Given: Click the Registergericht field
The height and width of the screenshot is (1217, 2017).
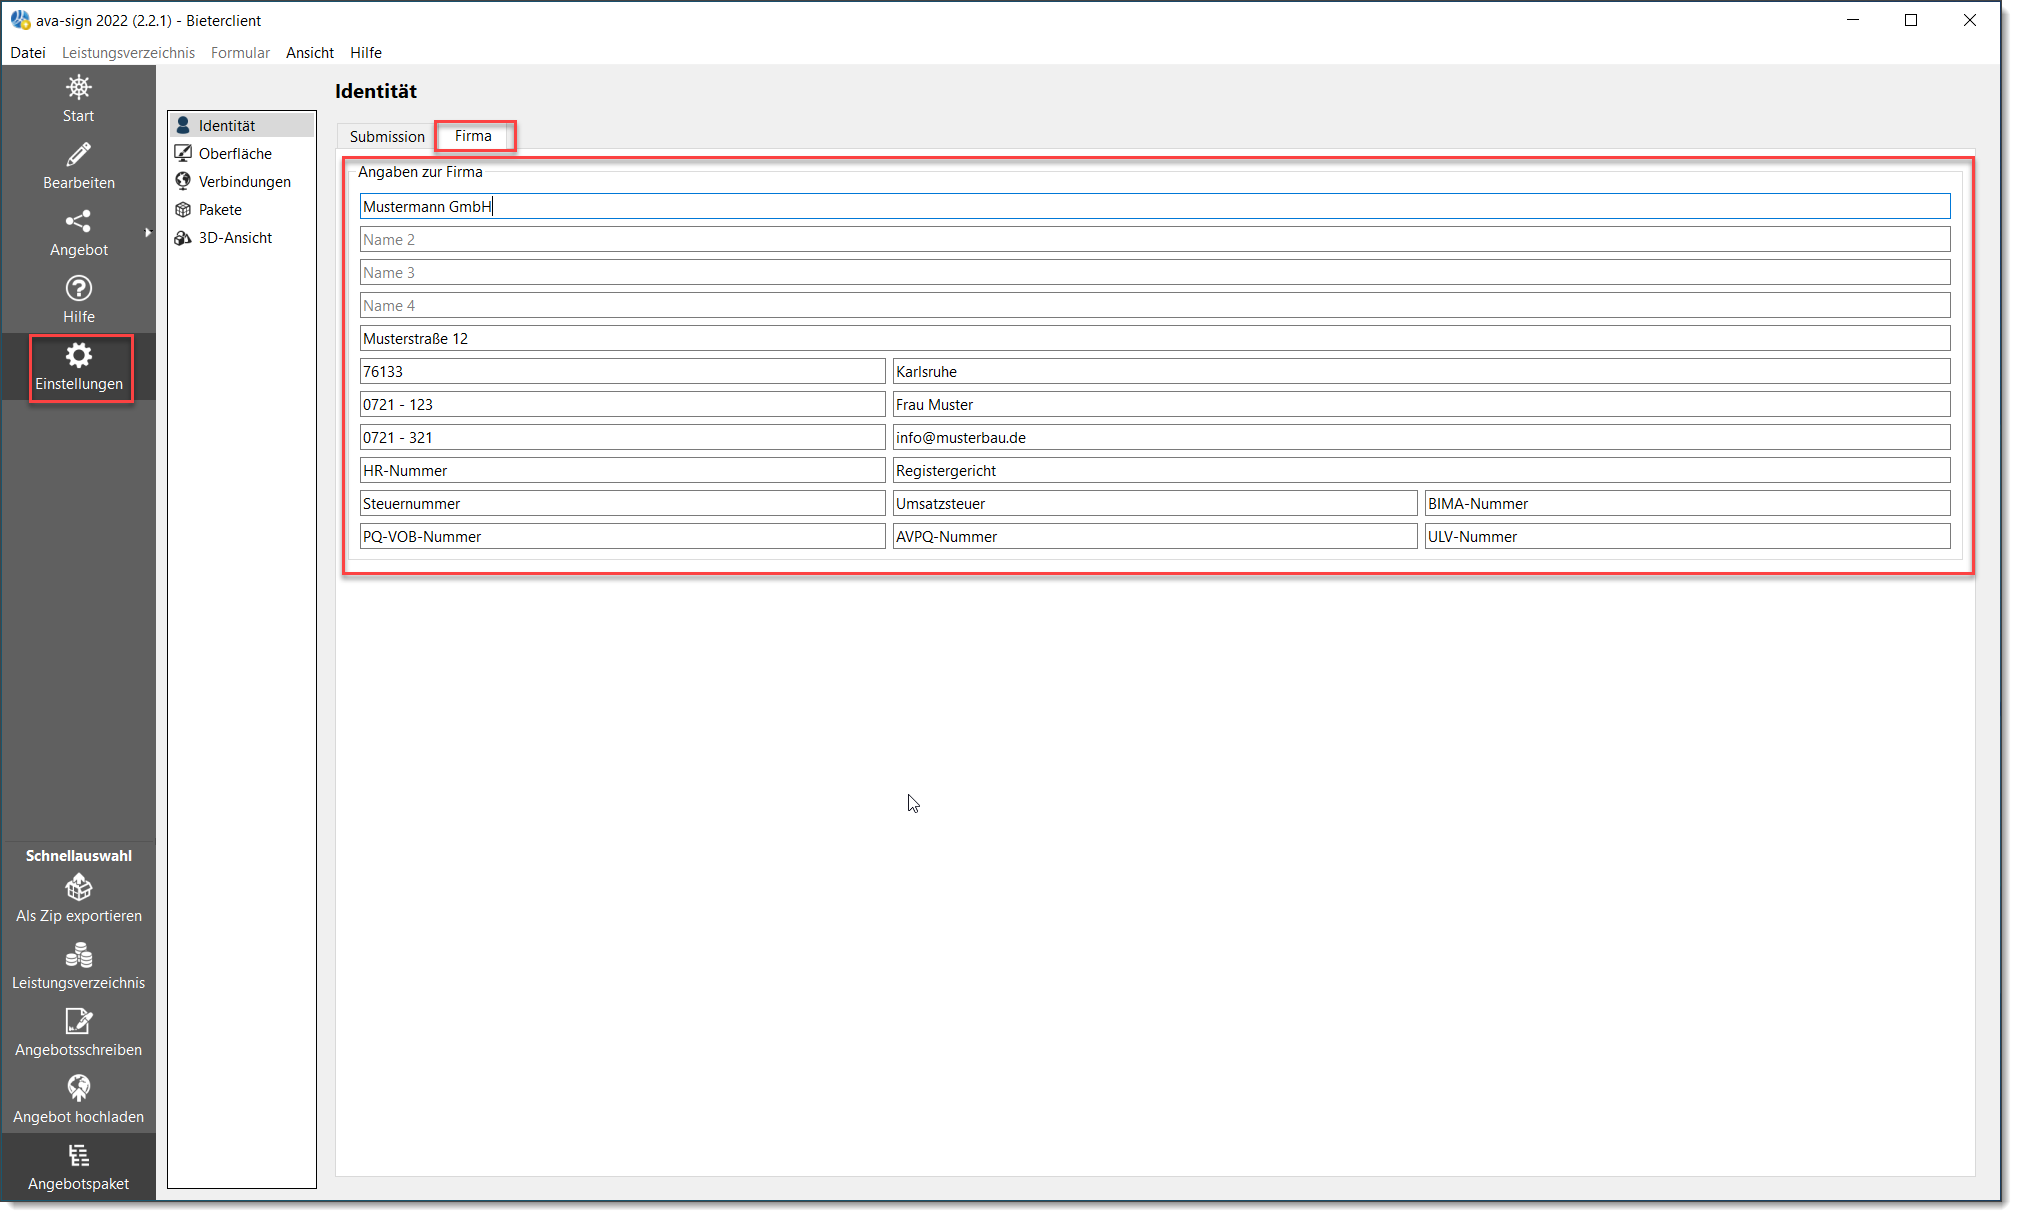Looking at the screenshot, I should [1421, 470].
